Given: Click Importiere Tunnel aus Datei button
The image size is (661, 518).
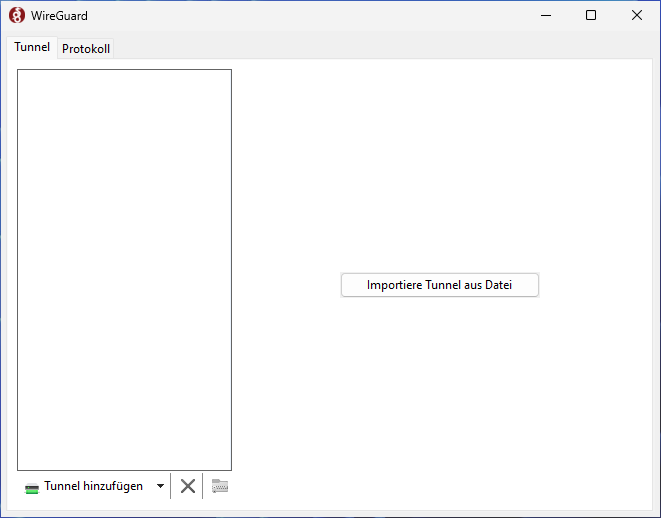Looking at the screenshot, I should tap(439, 285).
